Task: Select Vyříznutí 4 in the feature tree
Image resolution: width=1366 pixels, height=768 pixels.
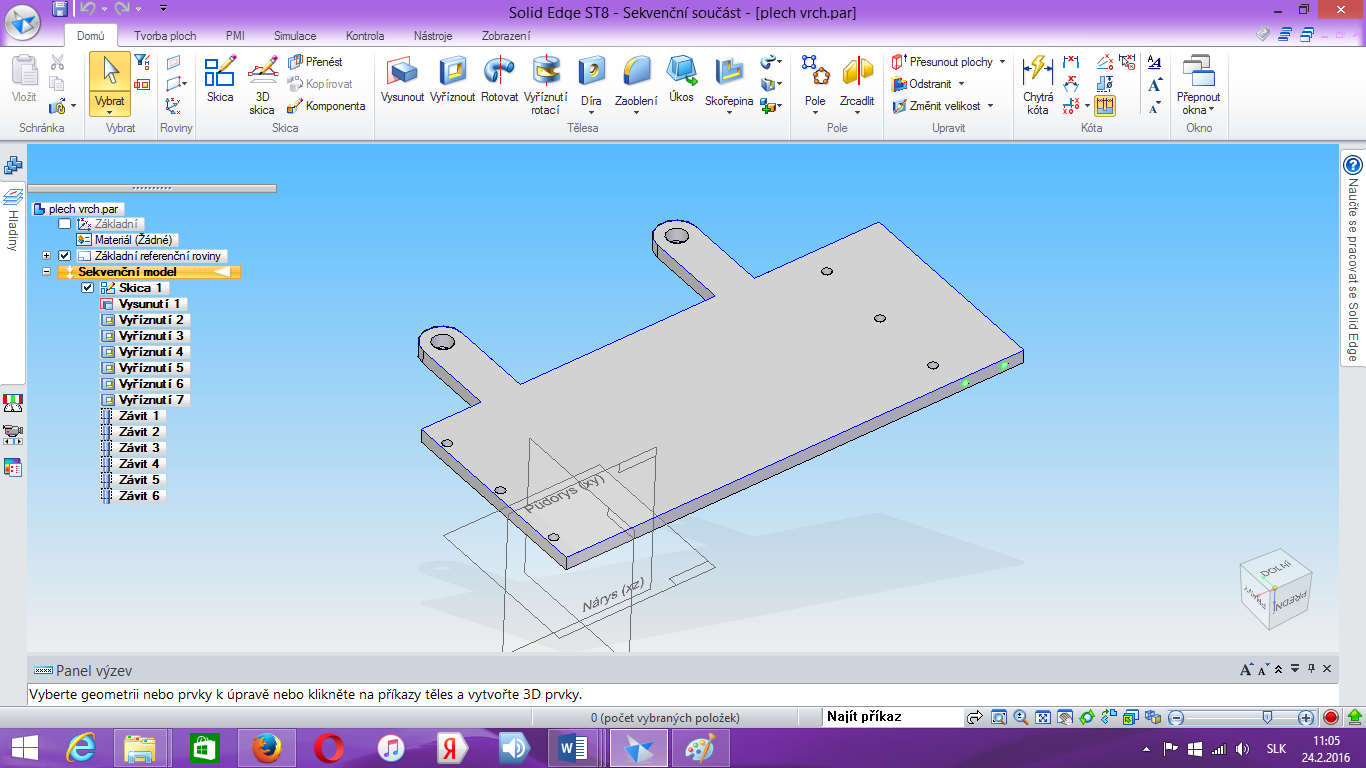Action: coord(143,352)
